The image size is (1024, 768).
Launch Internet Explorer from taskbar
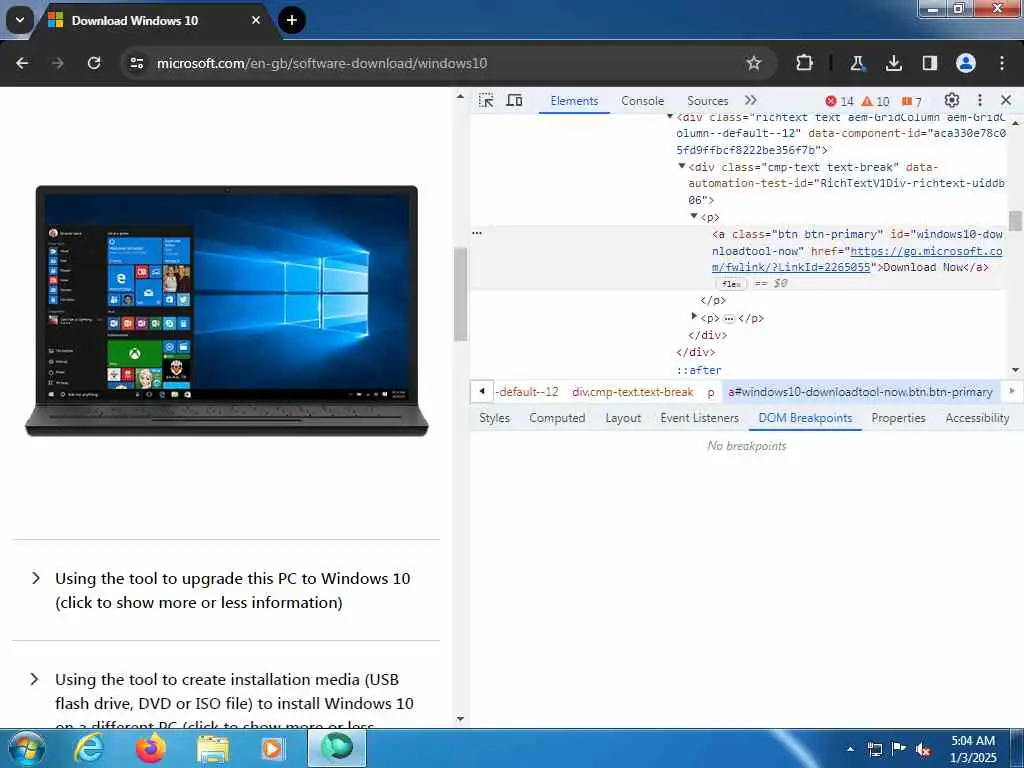pyautogui.click(x=88, y=748)
